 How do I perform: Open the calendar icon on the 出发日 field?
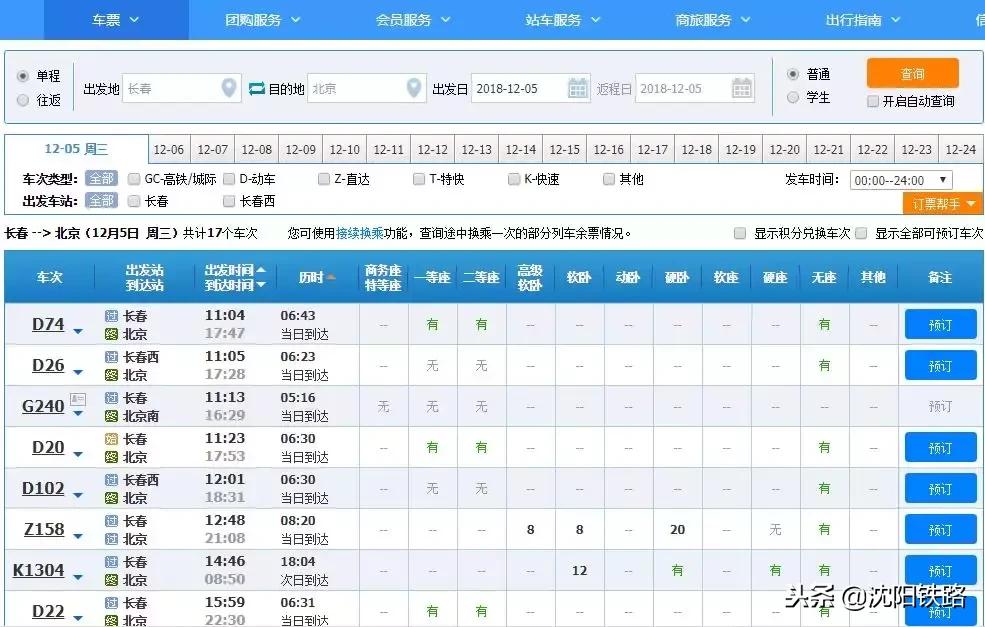(578, 88)
